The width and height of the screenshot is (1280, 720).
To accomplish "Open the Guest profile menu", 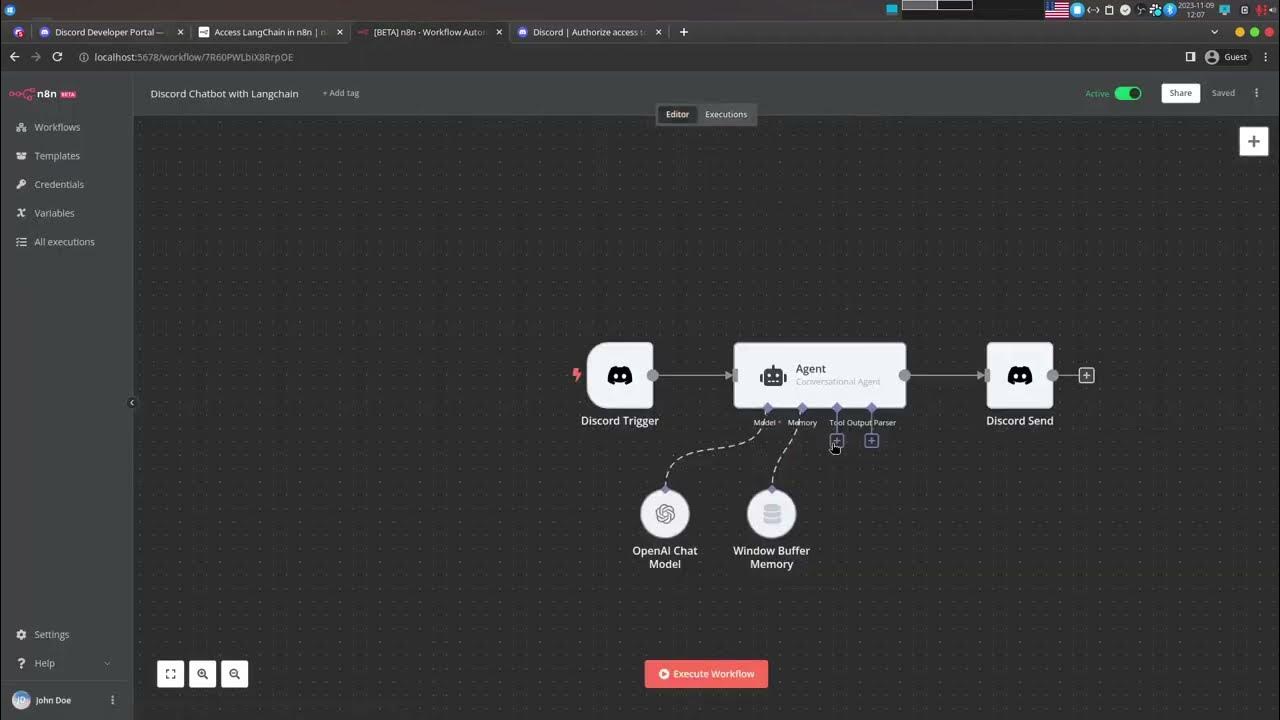I will click(1226, 57).
